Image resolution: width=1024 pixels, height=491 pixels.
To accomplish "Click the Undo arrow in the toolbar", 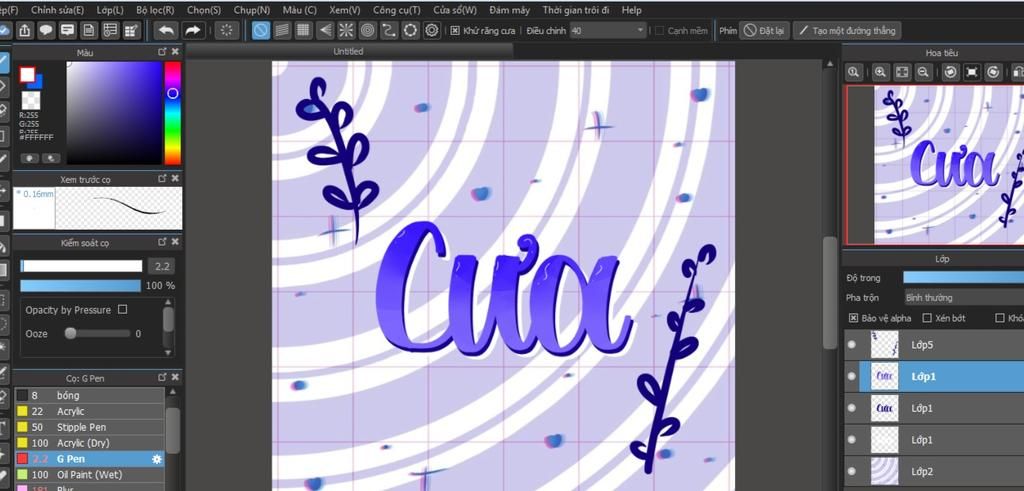I will pos(167,30).
